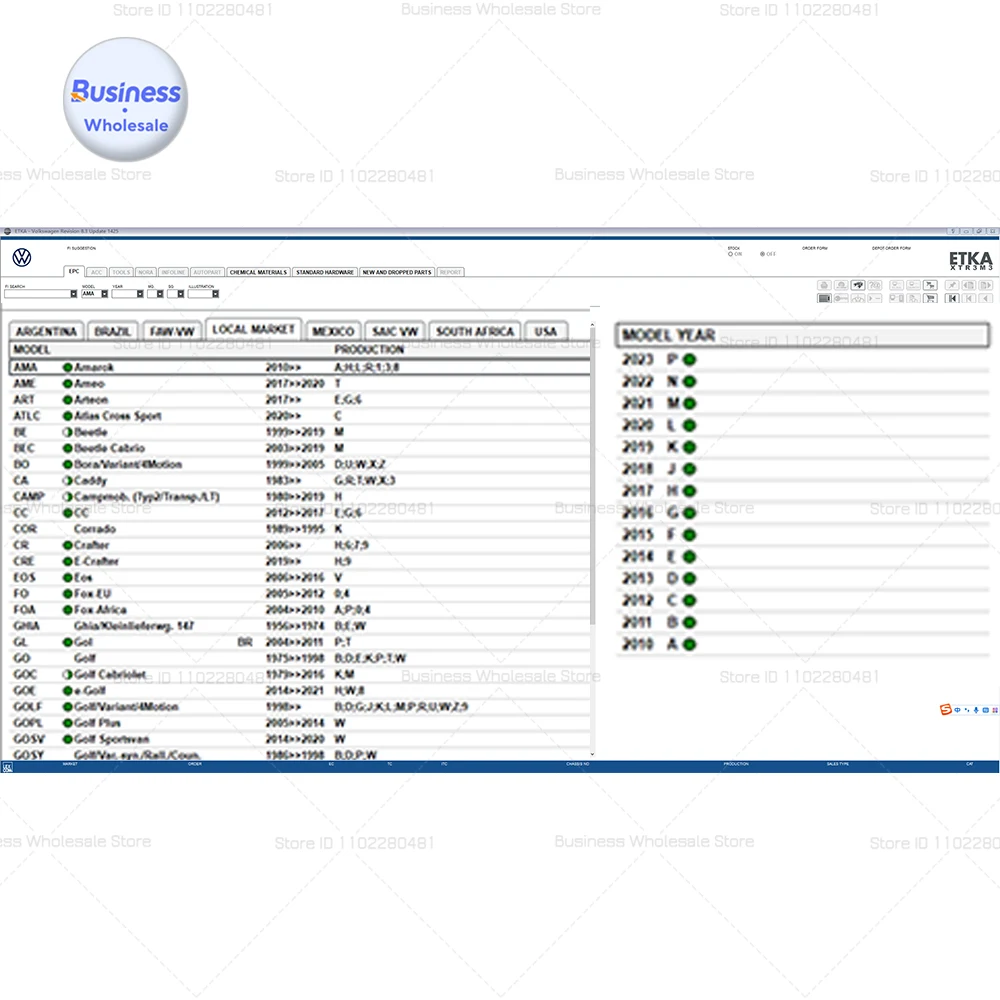Viewport: 1000px width, 1000px height.
Task: Select the LOCAL MARKET tab
Action: coord(253,330)
